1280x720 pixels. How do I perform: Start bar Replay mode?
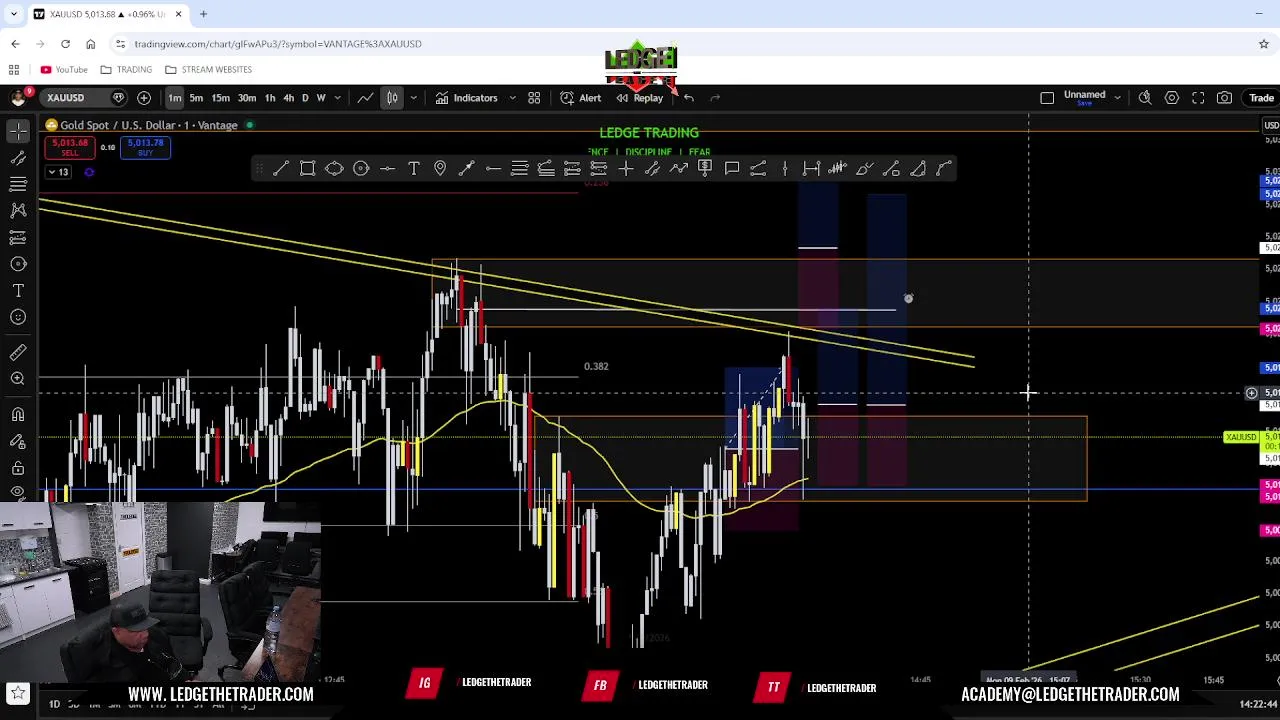click(x=640, y=98)
